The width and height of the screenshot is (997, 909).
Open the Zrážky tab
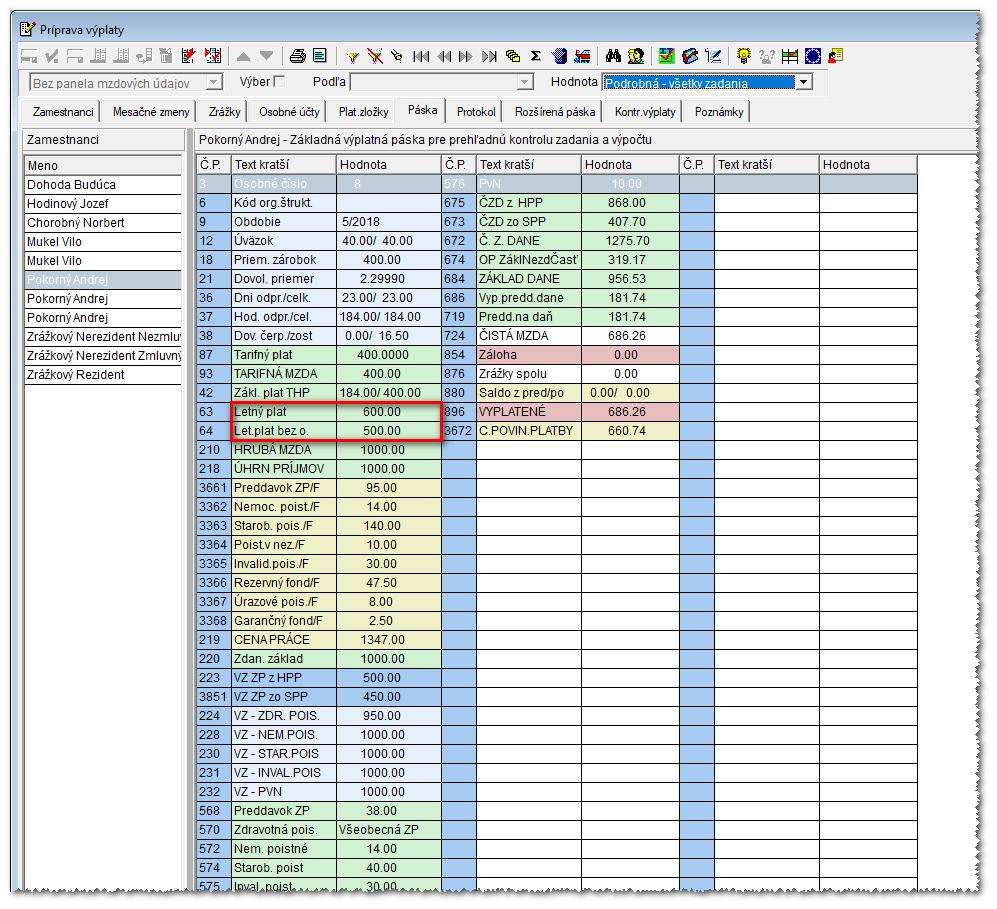[x=224, y=112]
